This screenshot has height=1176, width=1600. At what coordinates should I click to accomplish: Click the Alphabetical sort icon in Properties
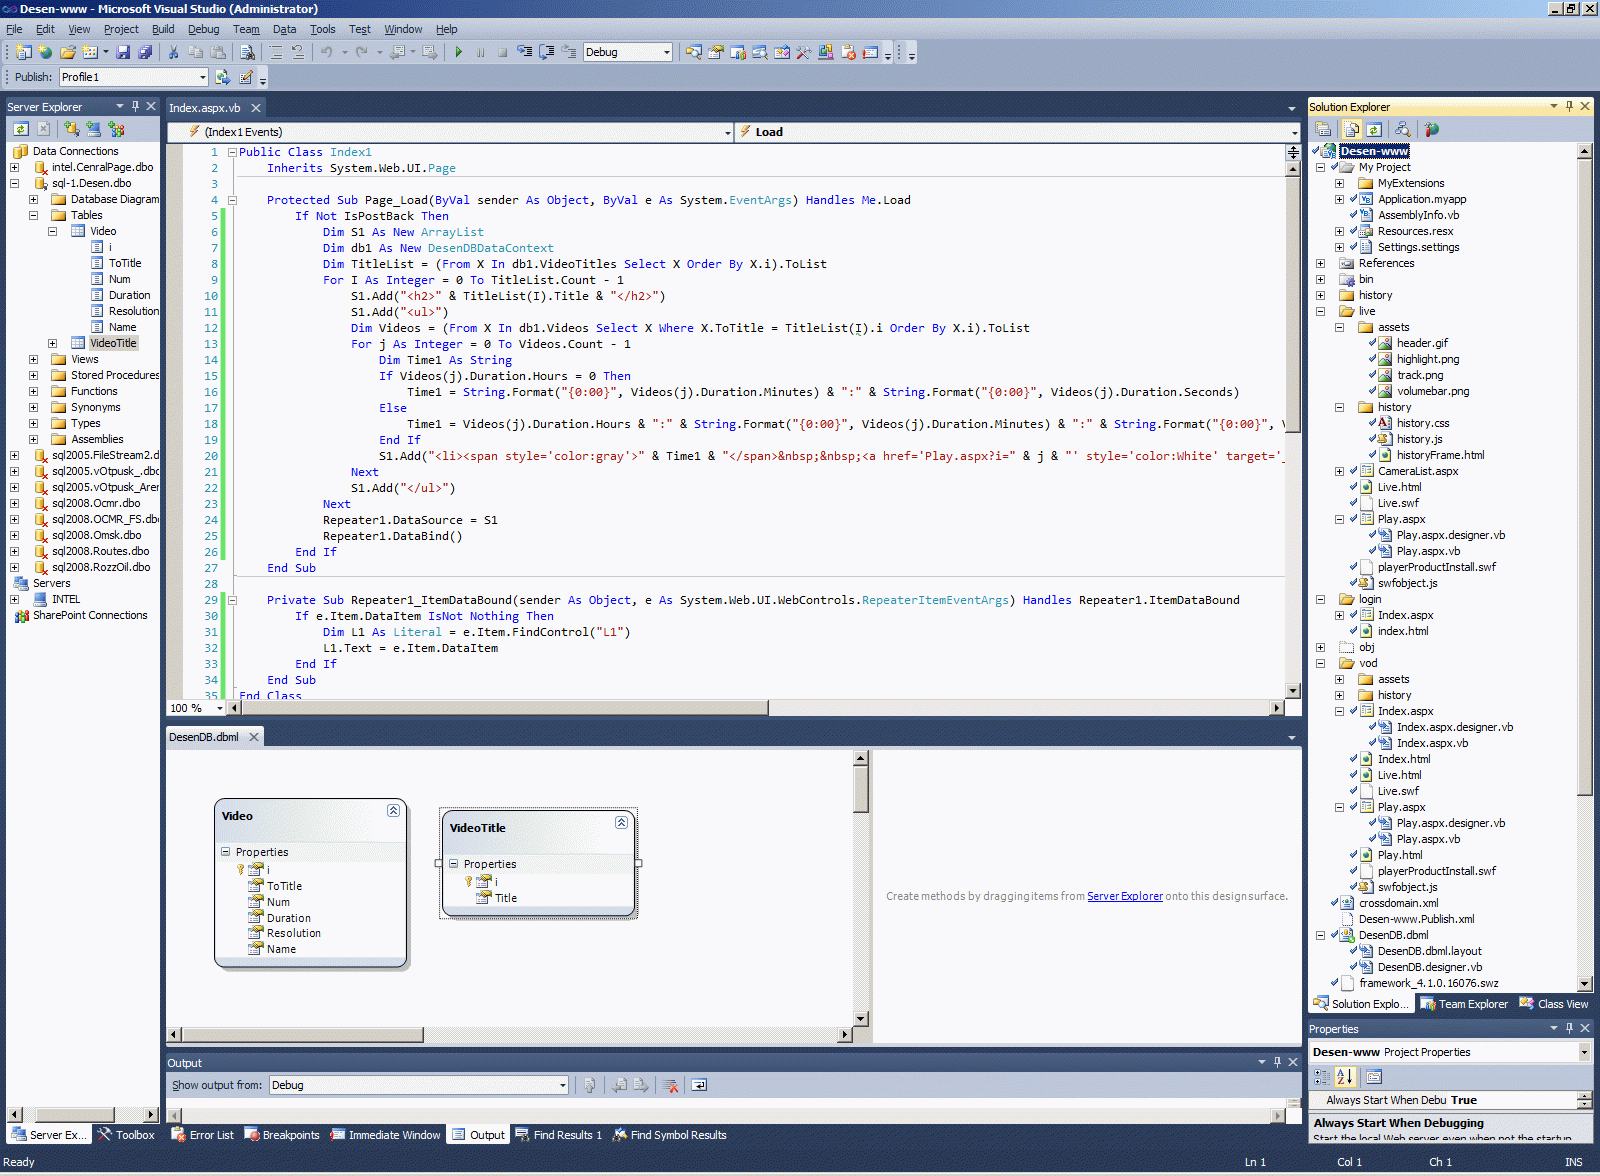pos(1345,1077)
